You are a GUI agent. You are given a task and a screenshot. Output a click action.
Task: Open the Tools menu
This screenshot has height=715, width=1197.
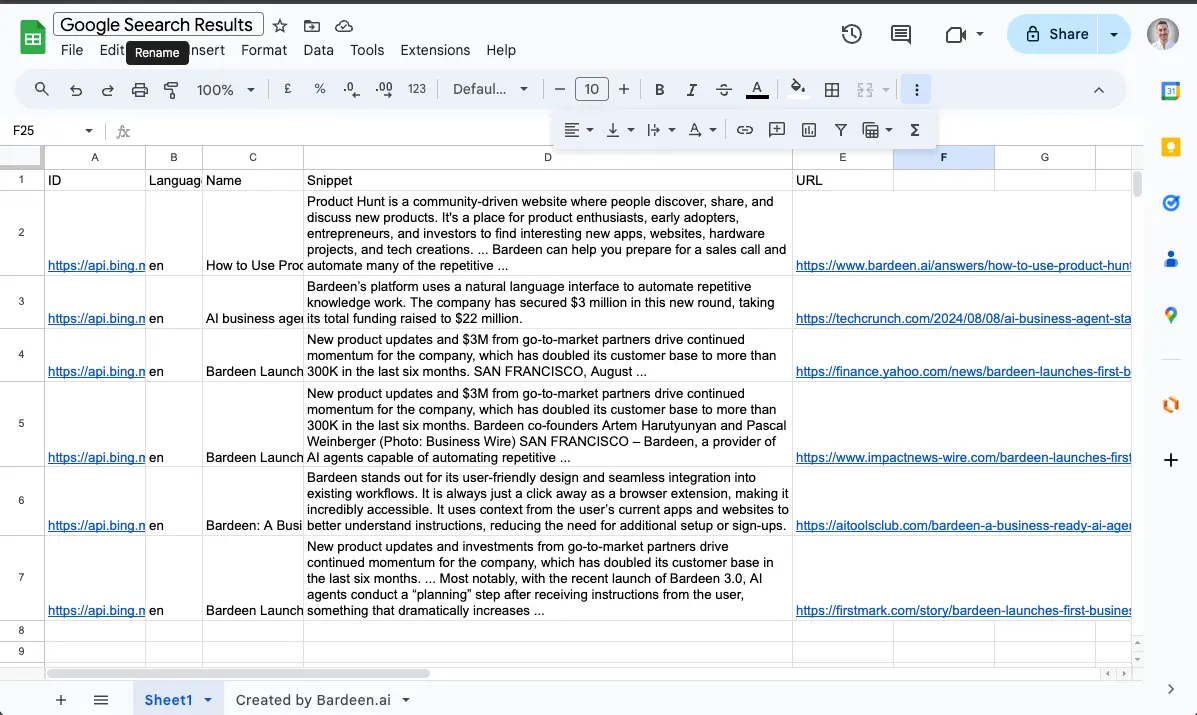pos(367,50)
